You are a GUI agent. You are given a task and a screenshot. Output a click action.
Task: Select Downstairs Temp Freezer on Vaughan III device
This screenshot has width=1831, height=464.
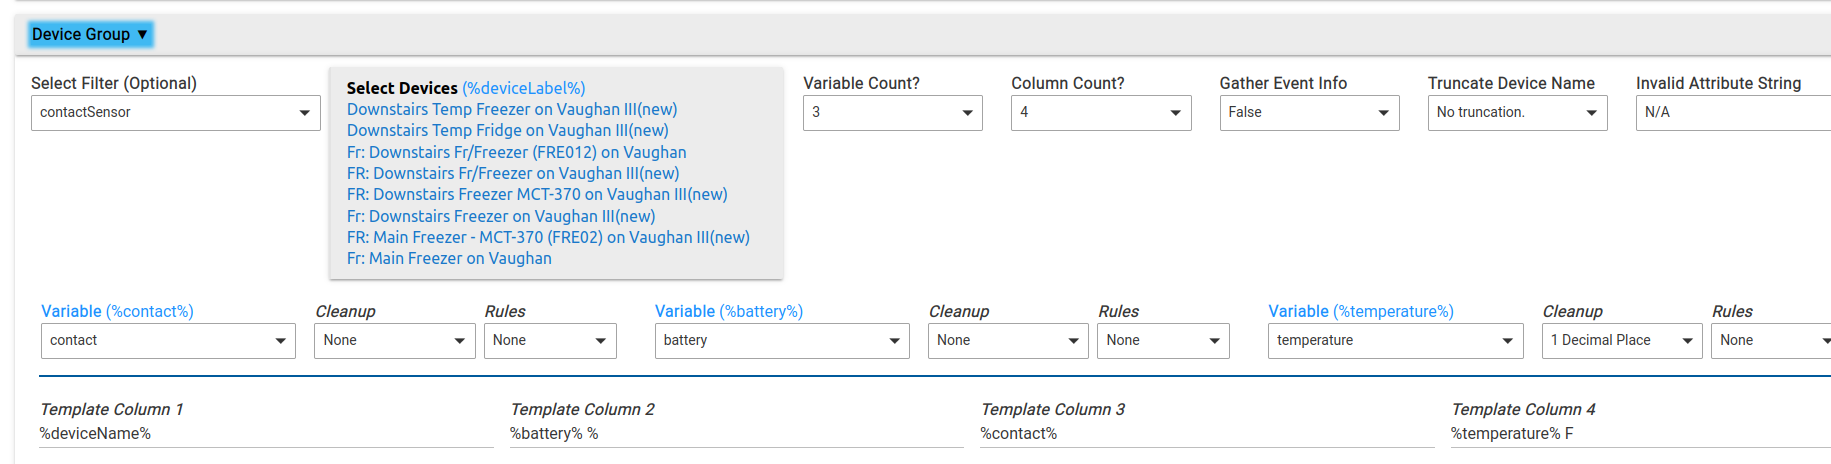[x=512, y=109]
